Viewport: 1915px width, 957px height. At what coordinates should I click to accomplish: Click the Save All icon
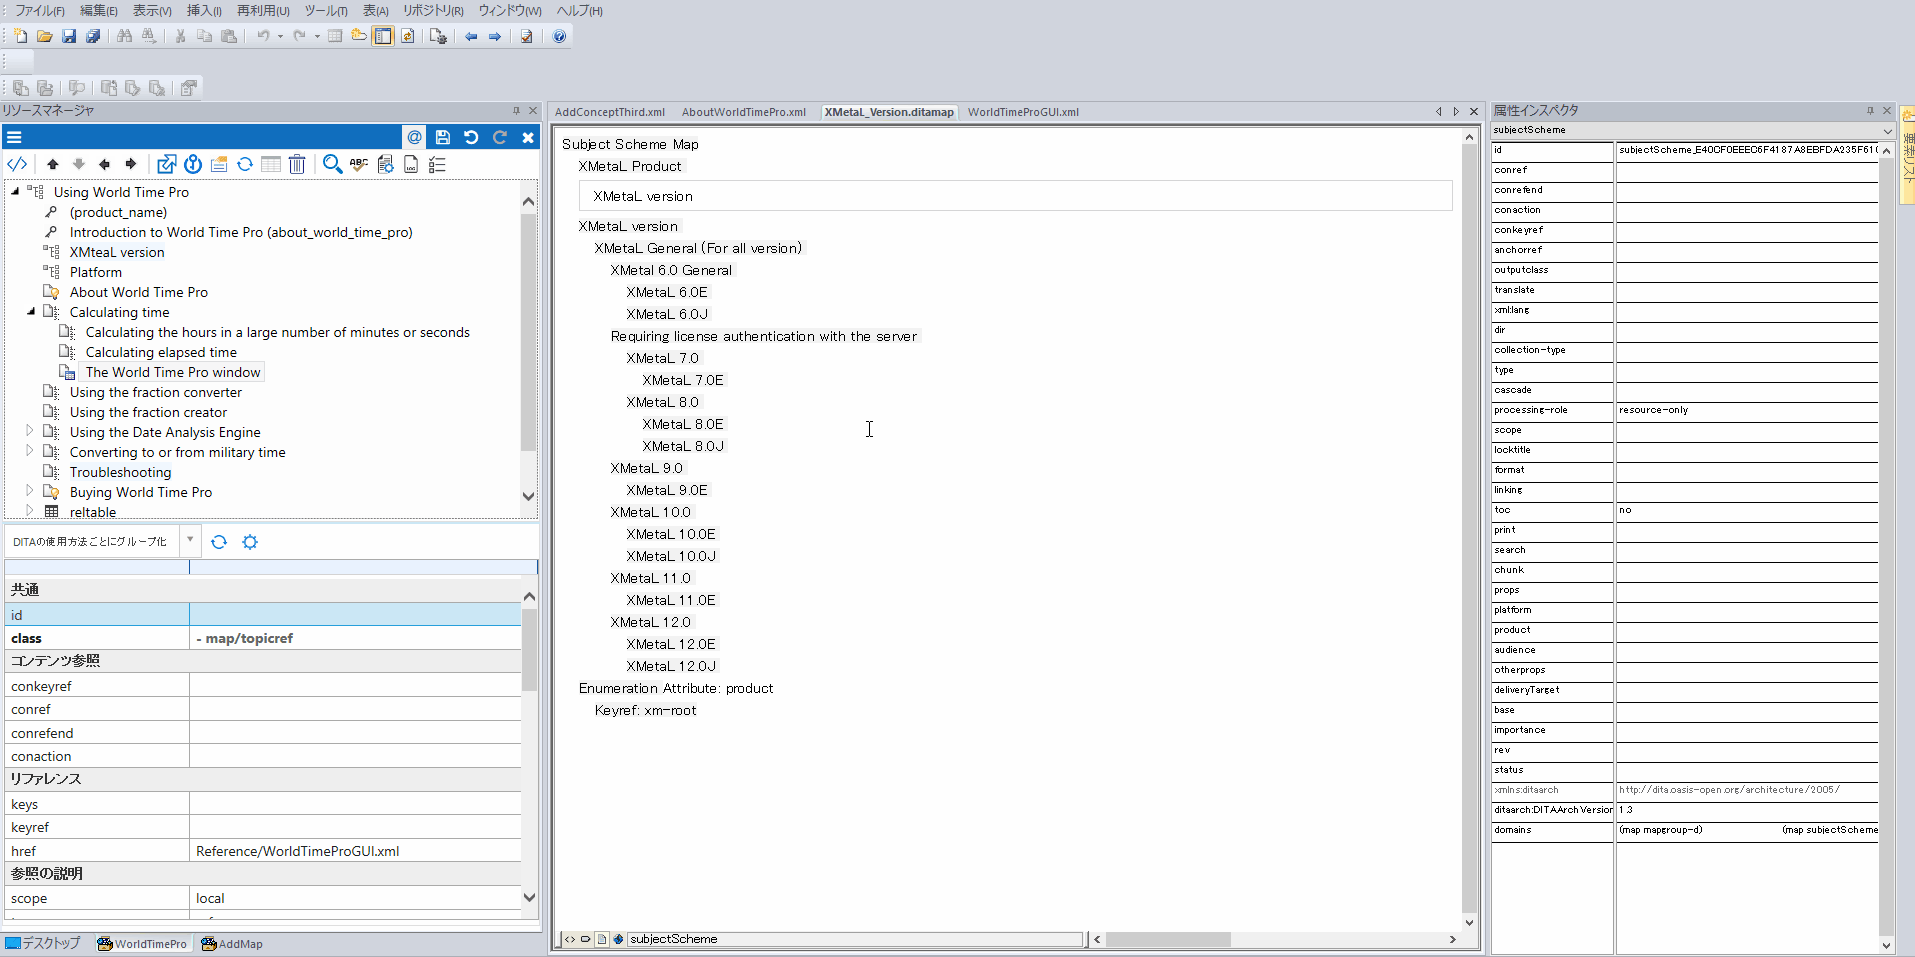coord(93,36)
